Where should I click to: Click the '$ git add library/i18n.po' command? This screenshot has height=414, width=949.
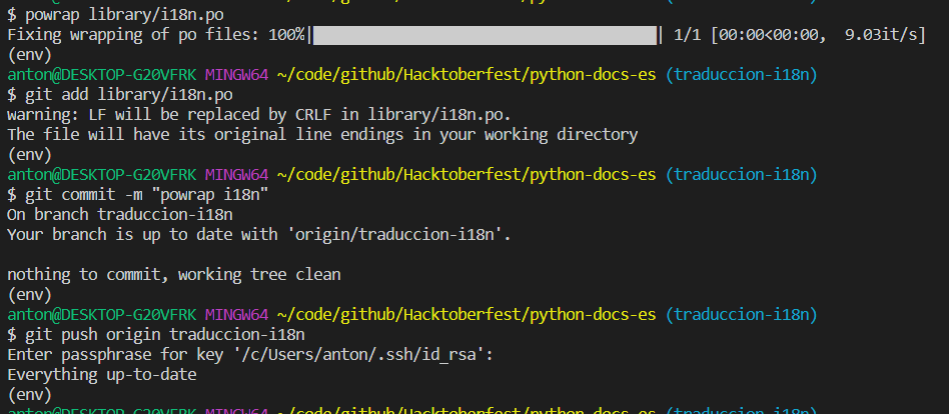[120, 95]
